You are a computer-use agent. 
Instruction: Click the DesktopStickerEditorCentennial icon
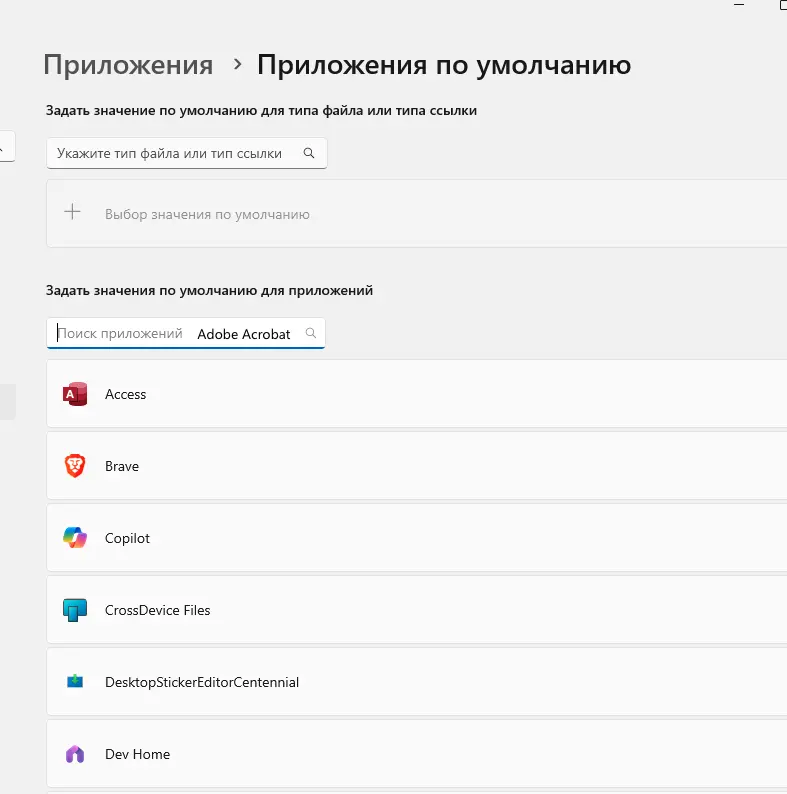coord(75,682)
